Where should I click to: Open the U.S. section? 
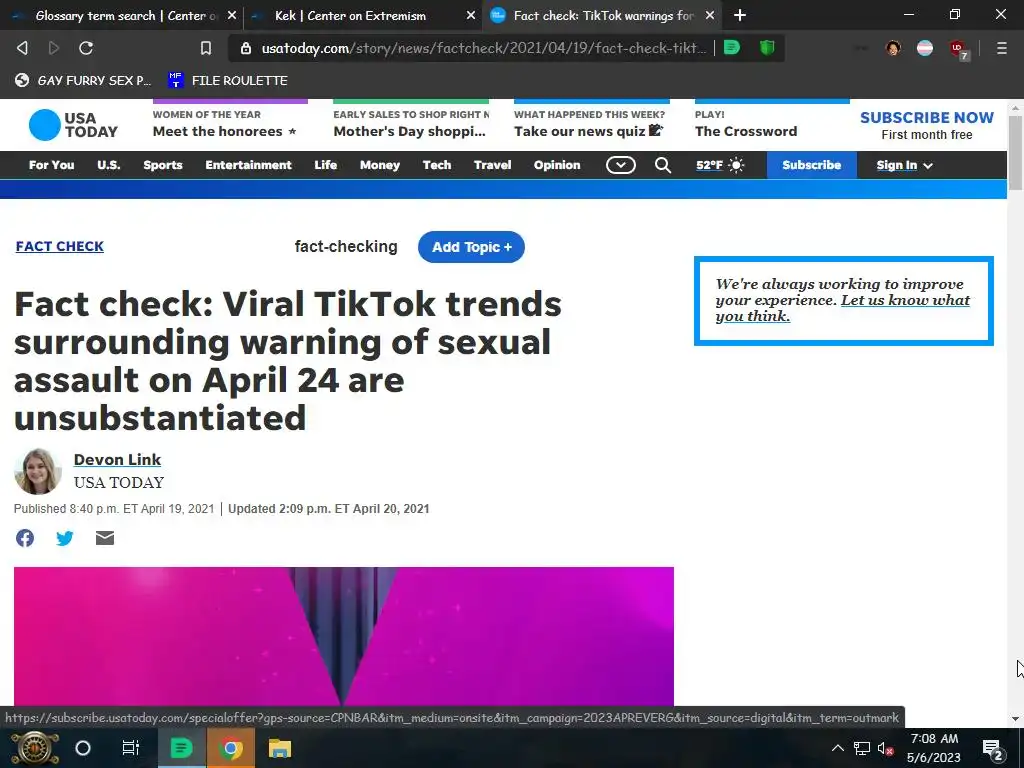coord(108,165)
